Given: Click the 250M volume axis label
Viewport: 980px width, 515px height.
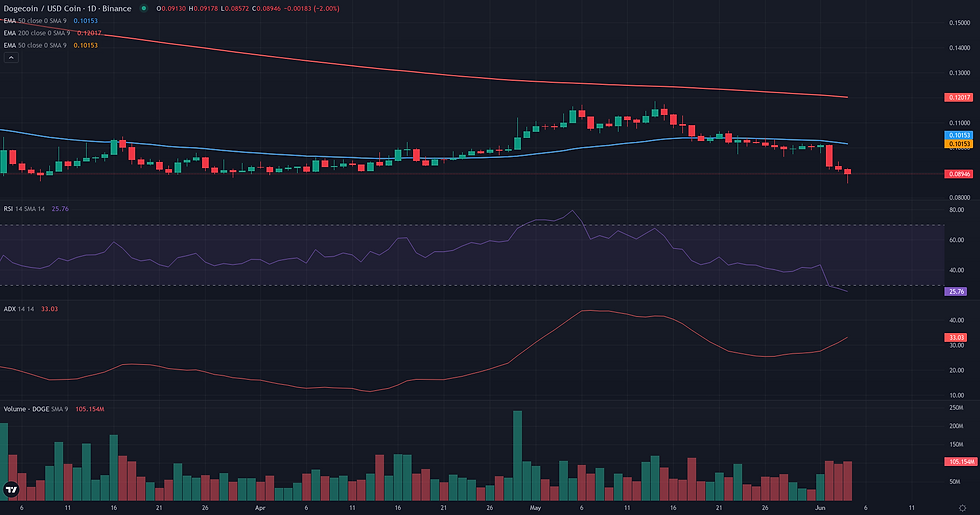Looking at the screenshot, I should pyautogui.click(x=956, y=408).
